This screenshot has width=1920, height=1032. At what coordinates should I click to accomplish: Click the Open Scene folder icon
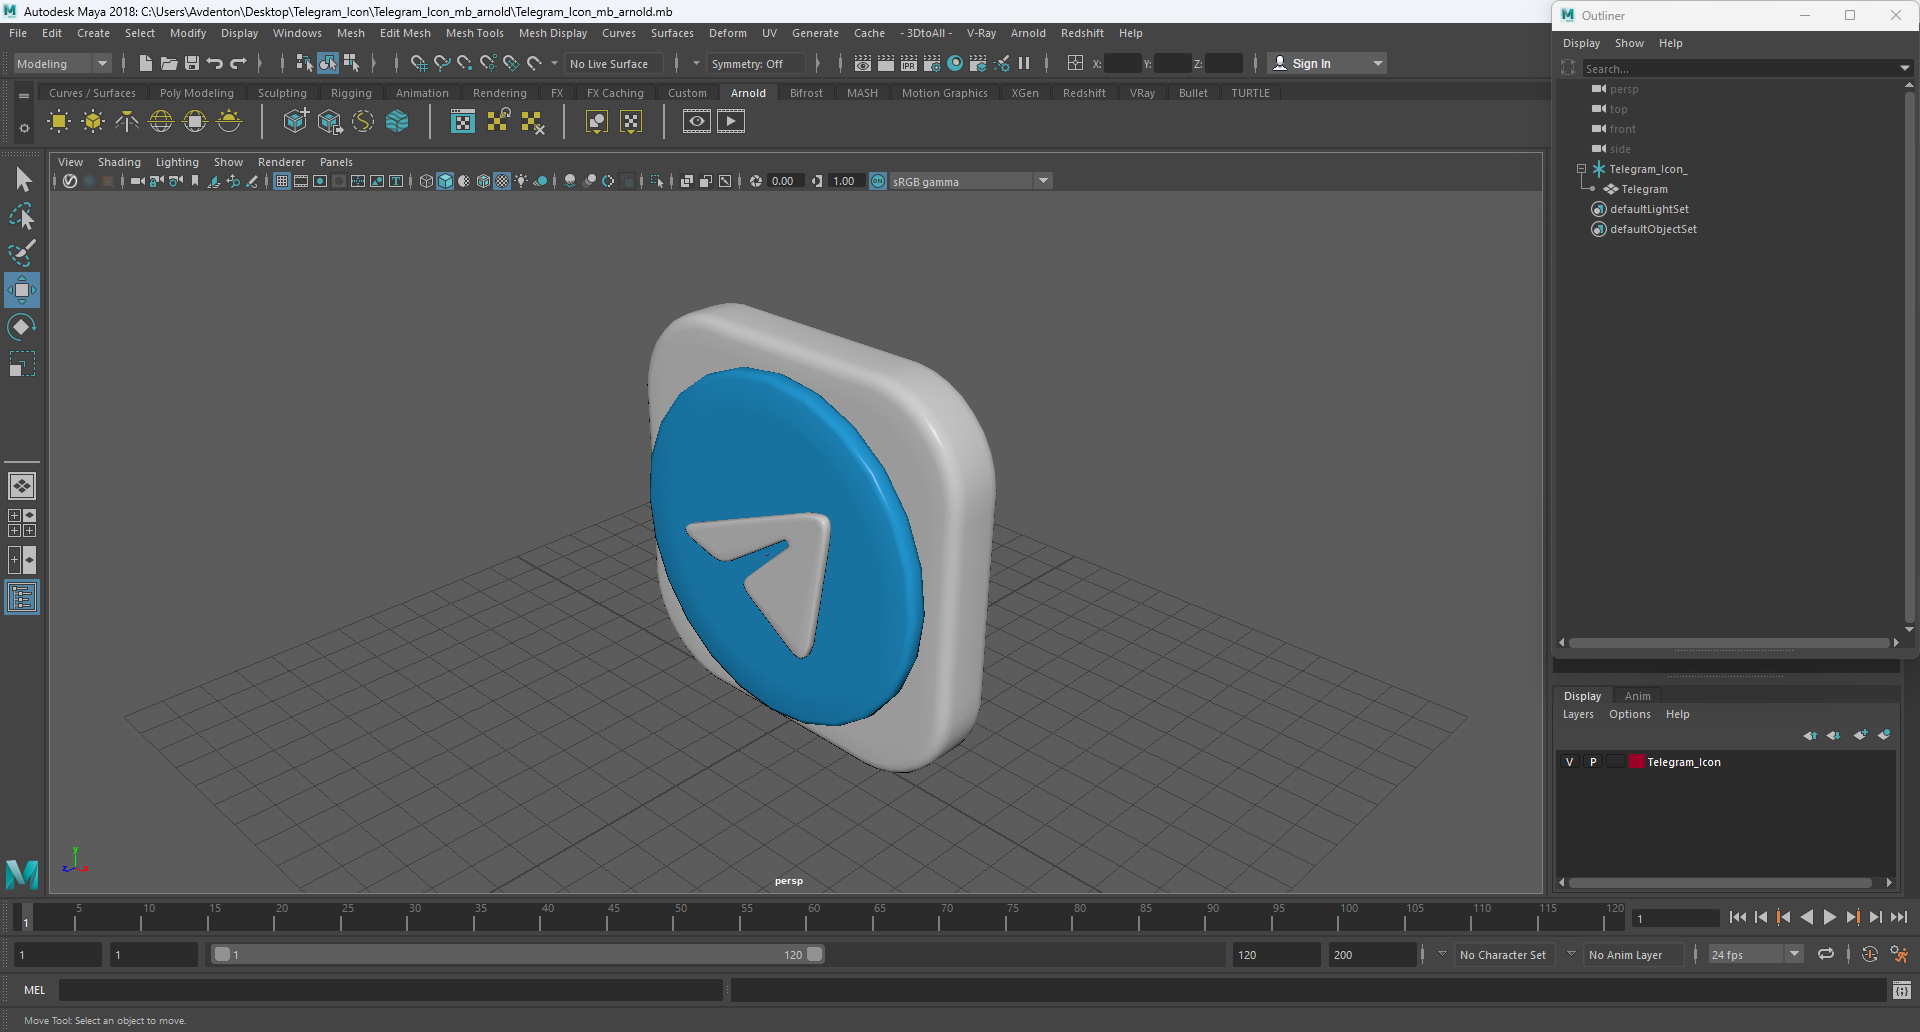tap(169, 63)
